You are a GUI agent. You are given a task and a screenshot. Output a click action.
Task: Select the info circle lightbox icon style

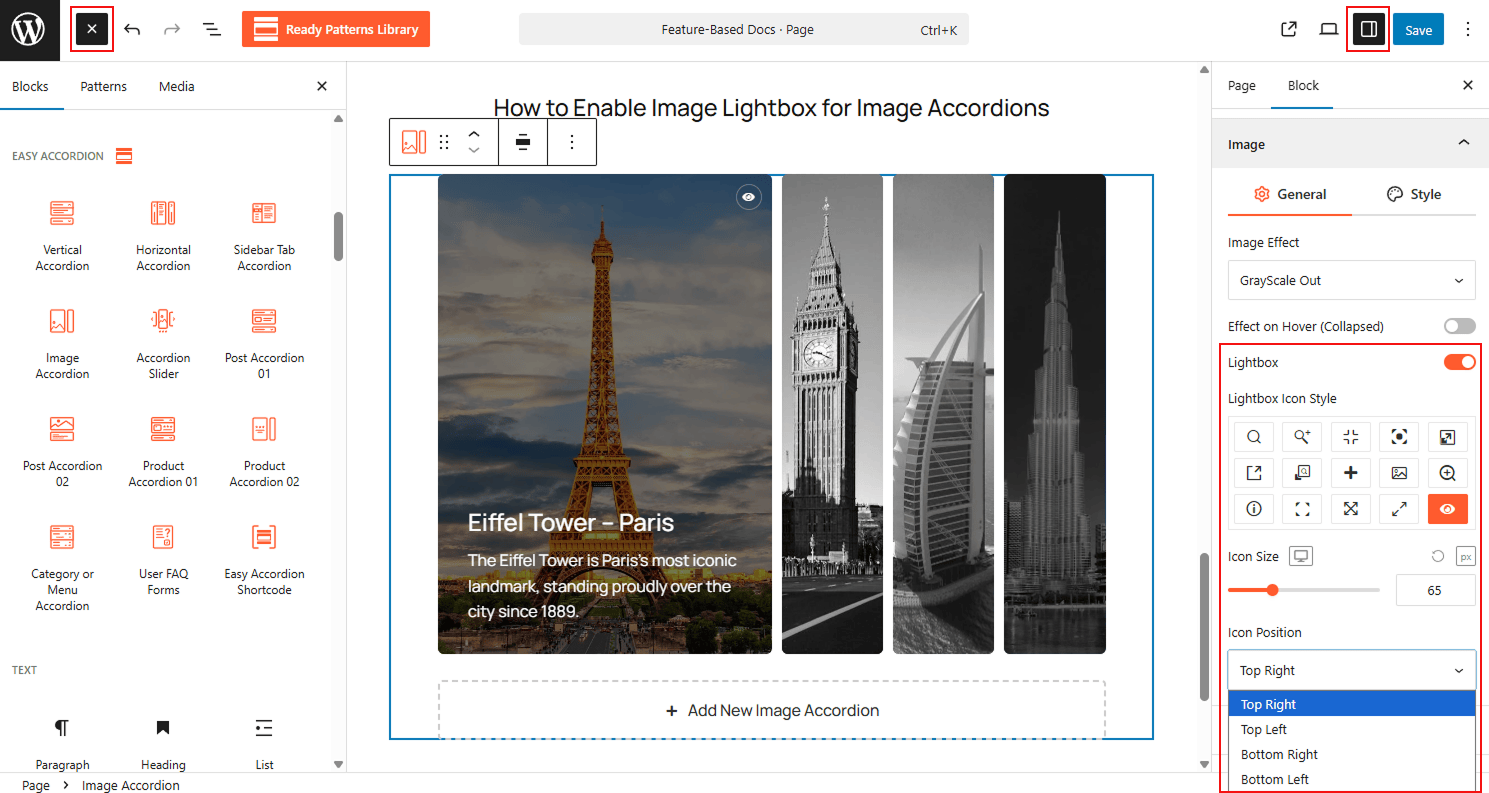tap(1253, 509)
